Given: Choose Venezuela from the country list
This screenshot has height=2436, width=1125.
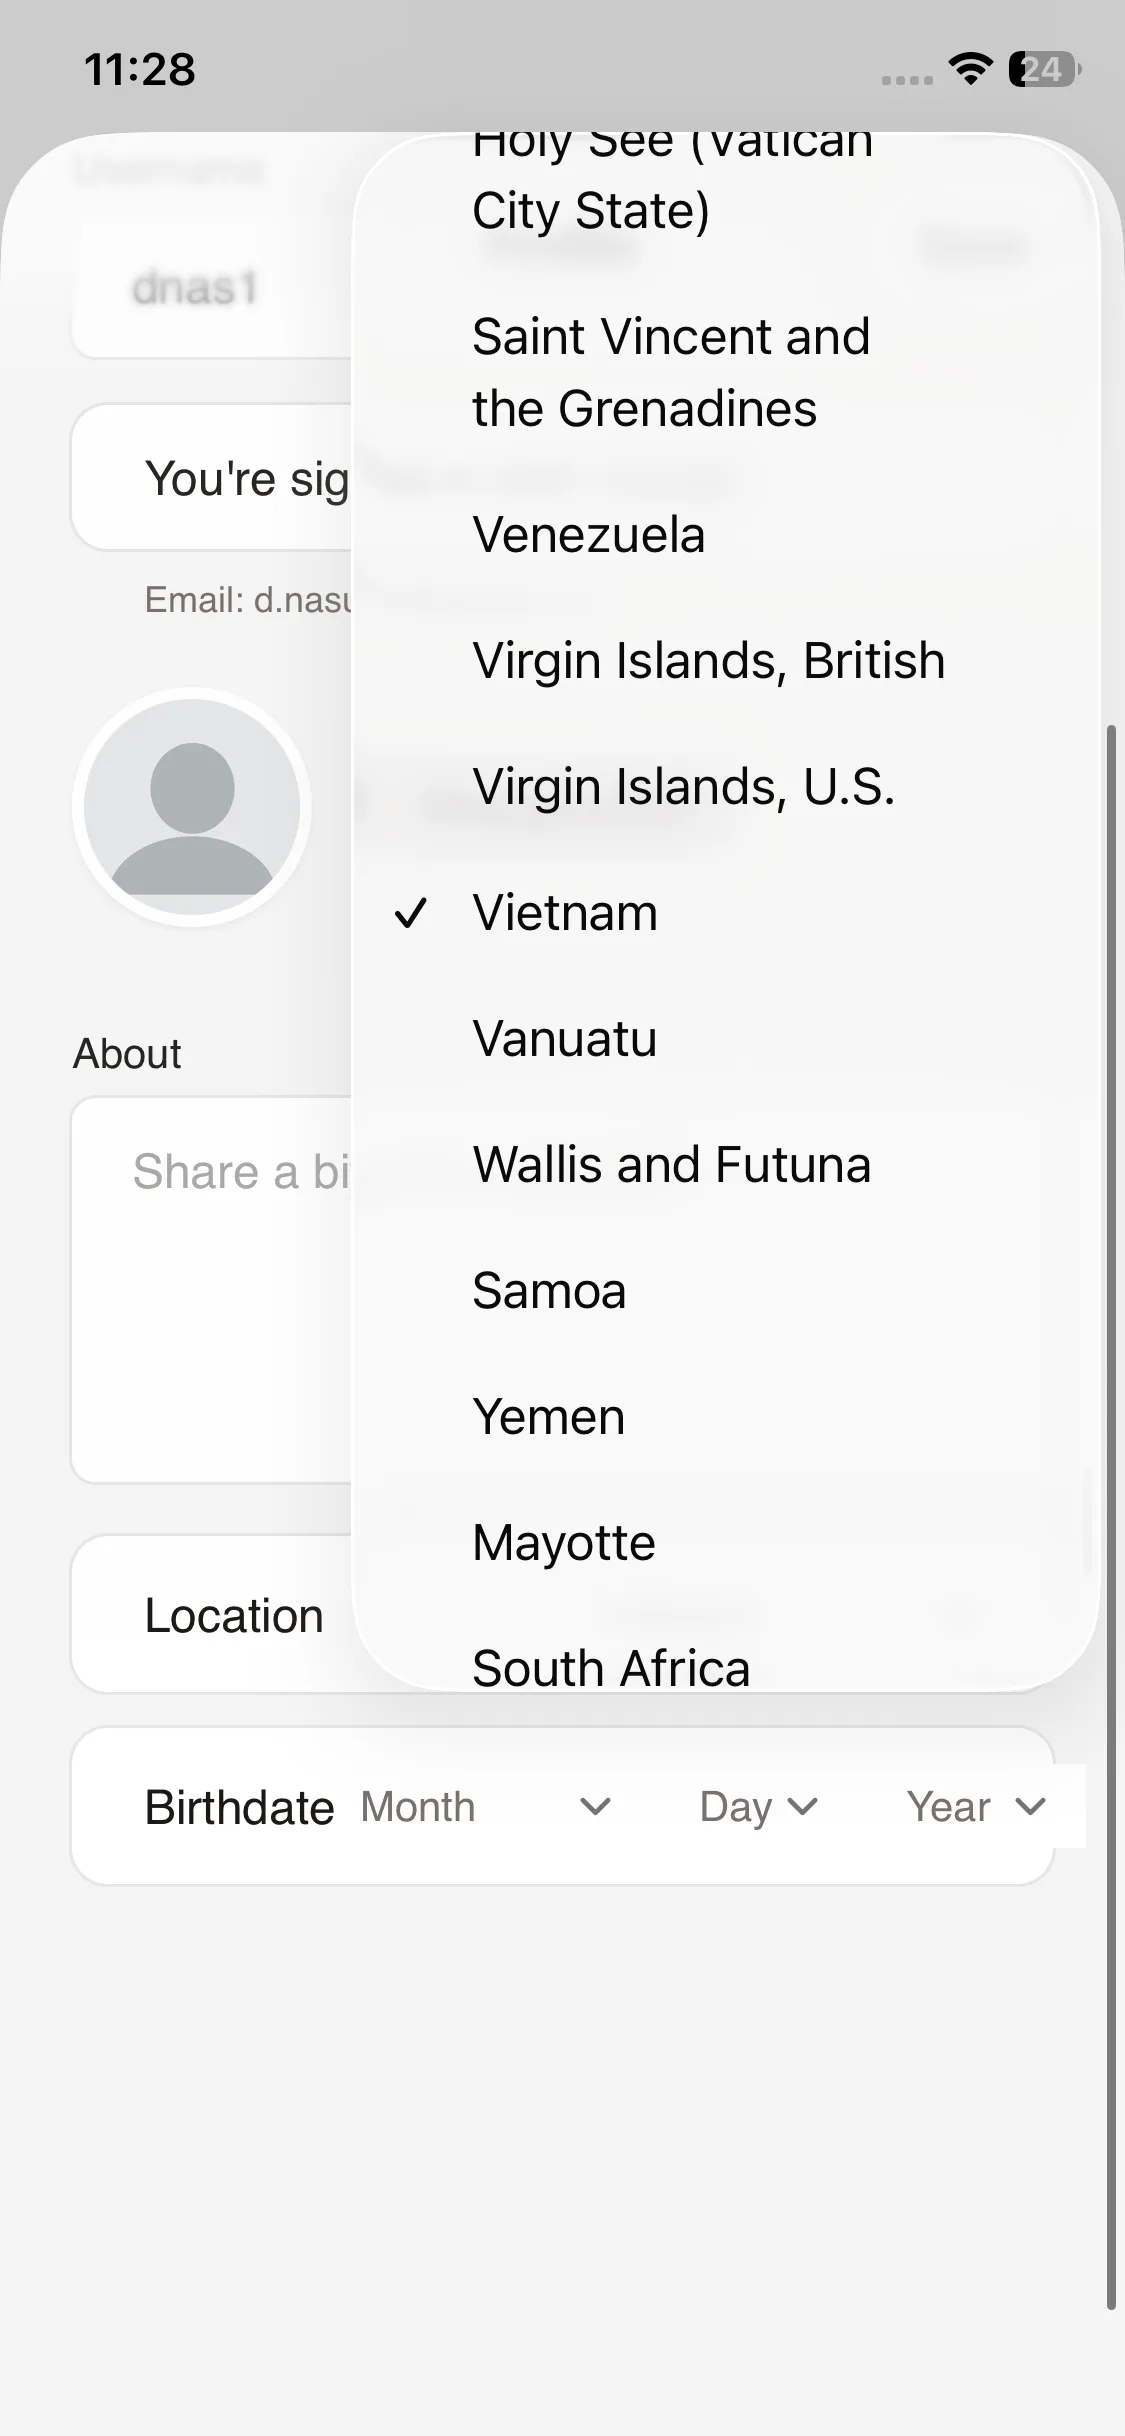Looking at the screenshot, I should (589, 535).
